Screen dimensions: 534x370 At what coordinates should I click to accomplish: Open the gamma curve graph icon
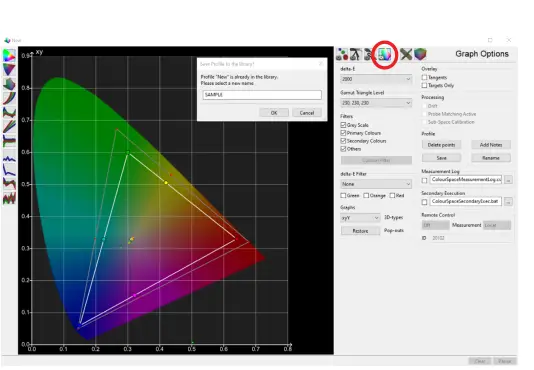[9, 98]
